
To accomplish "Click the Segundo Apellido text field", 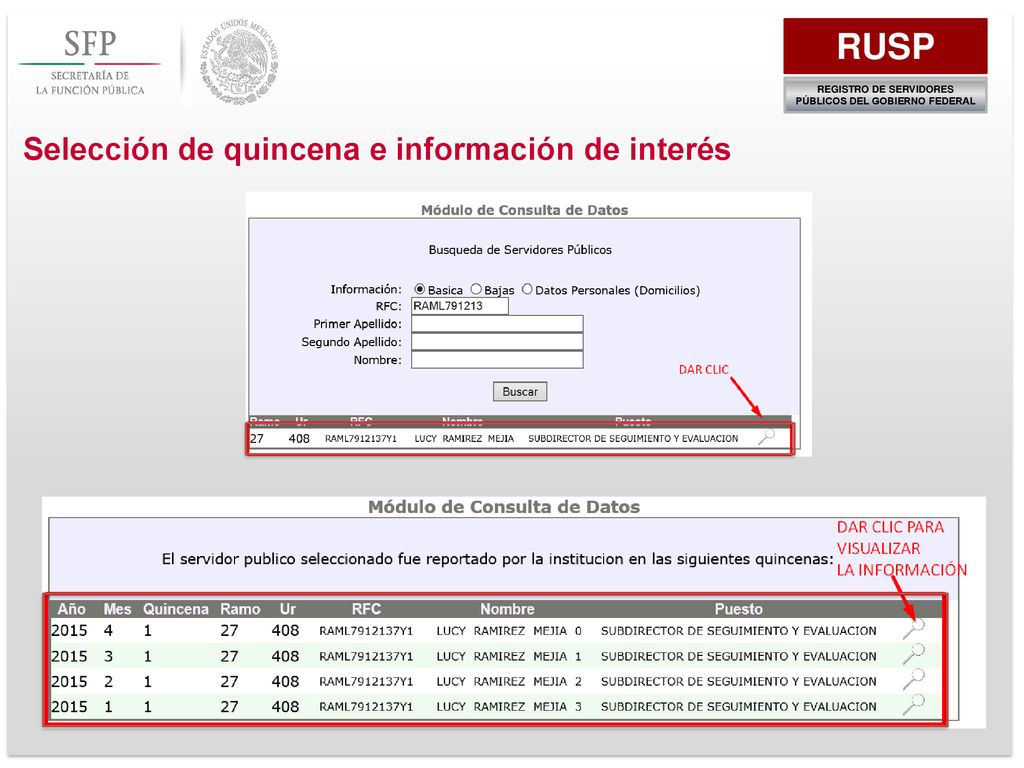I will pos(497,342).
